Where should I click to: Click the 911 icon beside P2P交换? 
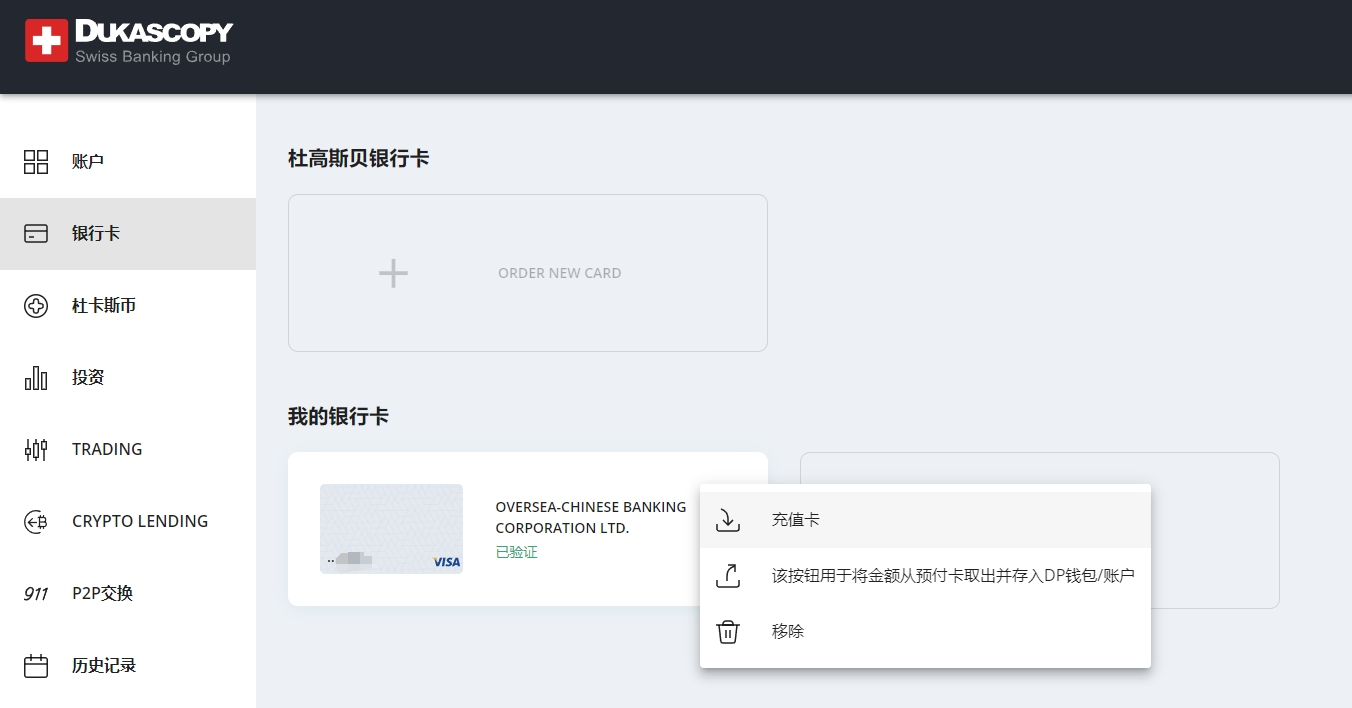36,594
